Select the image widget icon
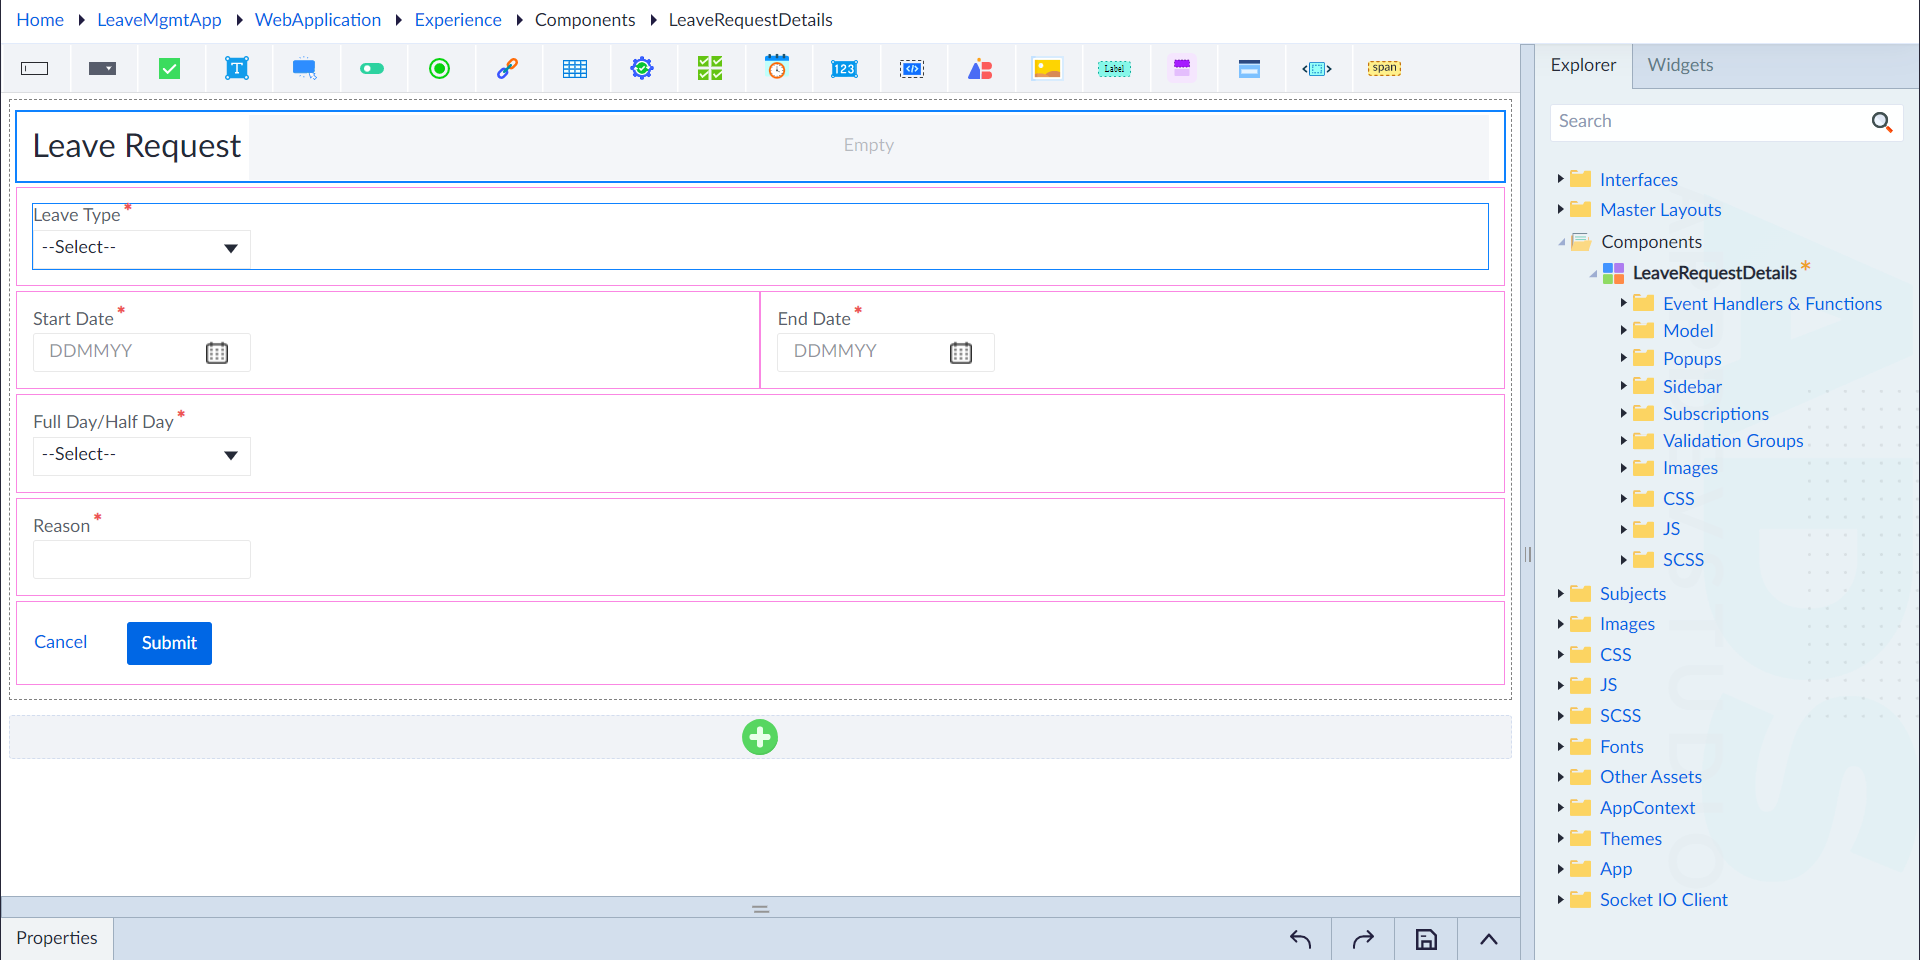 pos(1047,69)
